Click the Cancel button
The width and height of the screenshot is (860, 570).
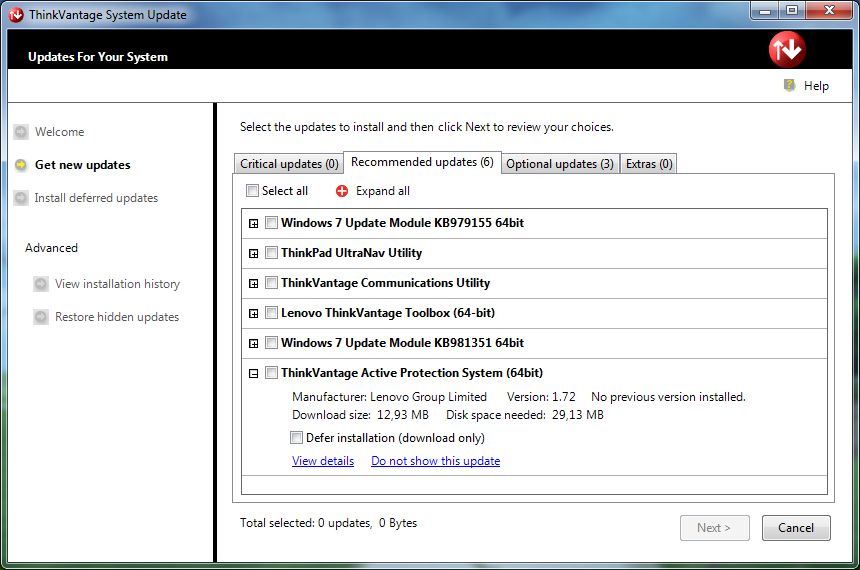click(x=796, y=528)
